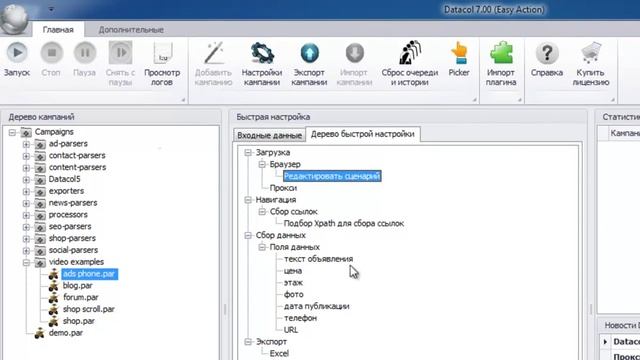The width and height of the screenshot is (640, 360).
Task: Collapse the Браузер node
Action: pyautogui.click(x=262, y=164)
